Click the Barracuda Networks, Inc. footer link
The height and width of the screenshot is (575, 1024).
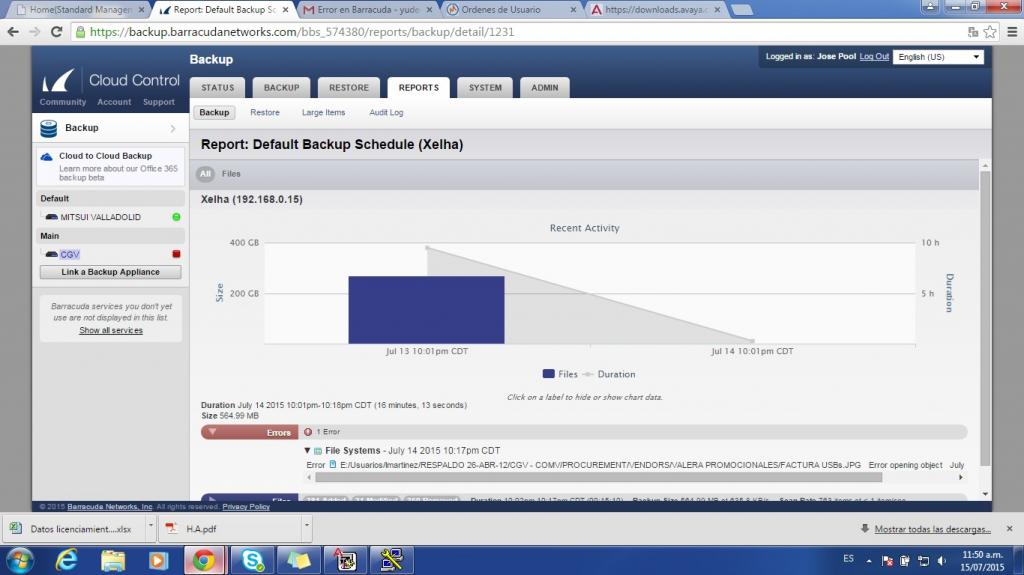click(x=110, y=506)
